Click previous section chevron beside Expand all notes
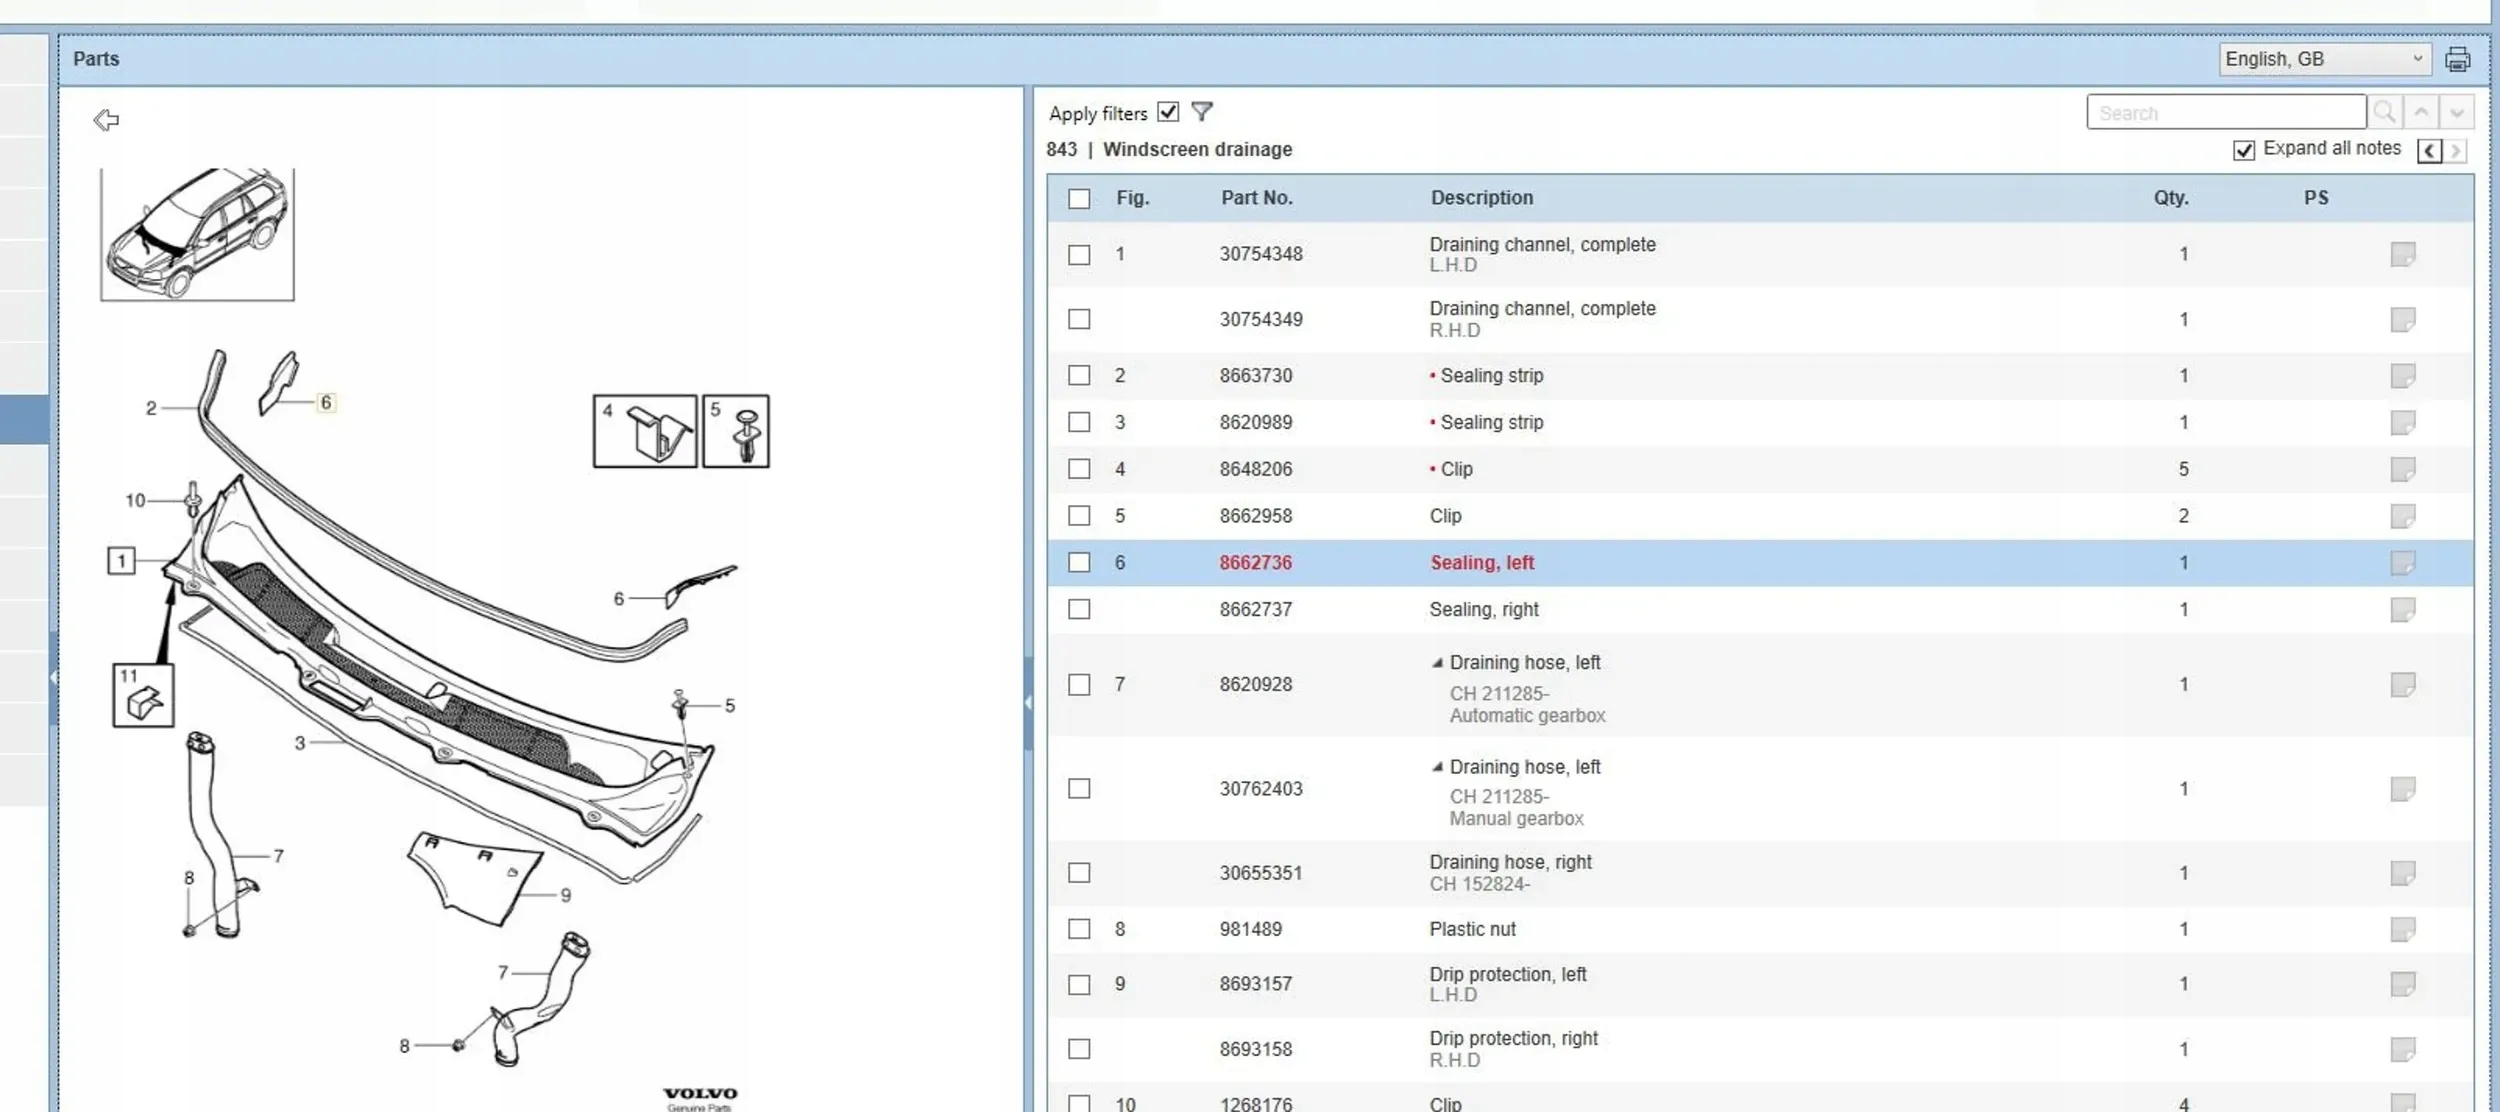2500x1112 pixels. tap(2429, 151)
